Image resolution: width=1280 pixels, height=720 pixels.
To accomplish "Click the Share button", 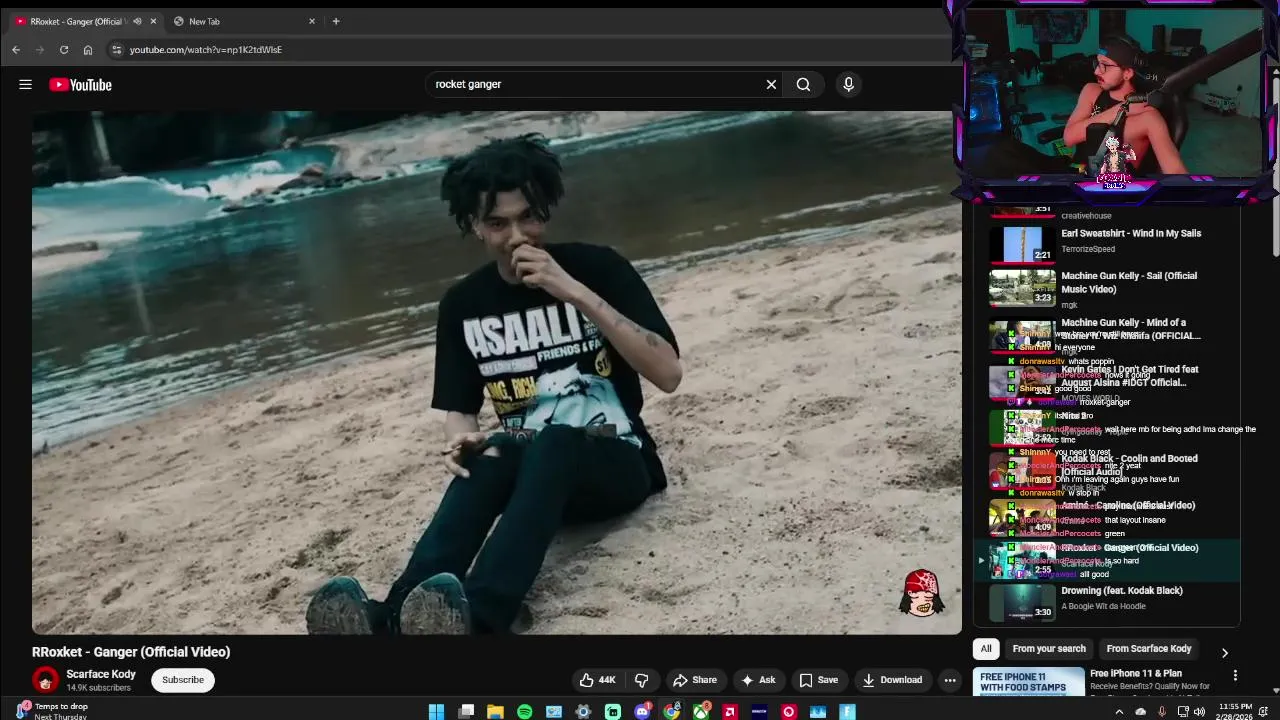I will click(x=695, y=680).
